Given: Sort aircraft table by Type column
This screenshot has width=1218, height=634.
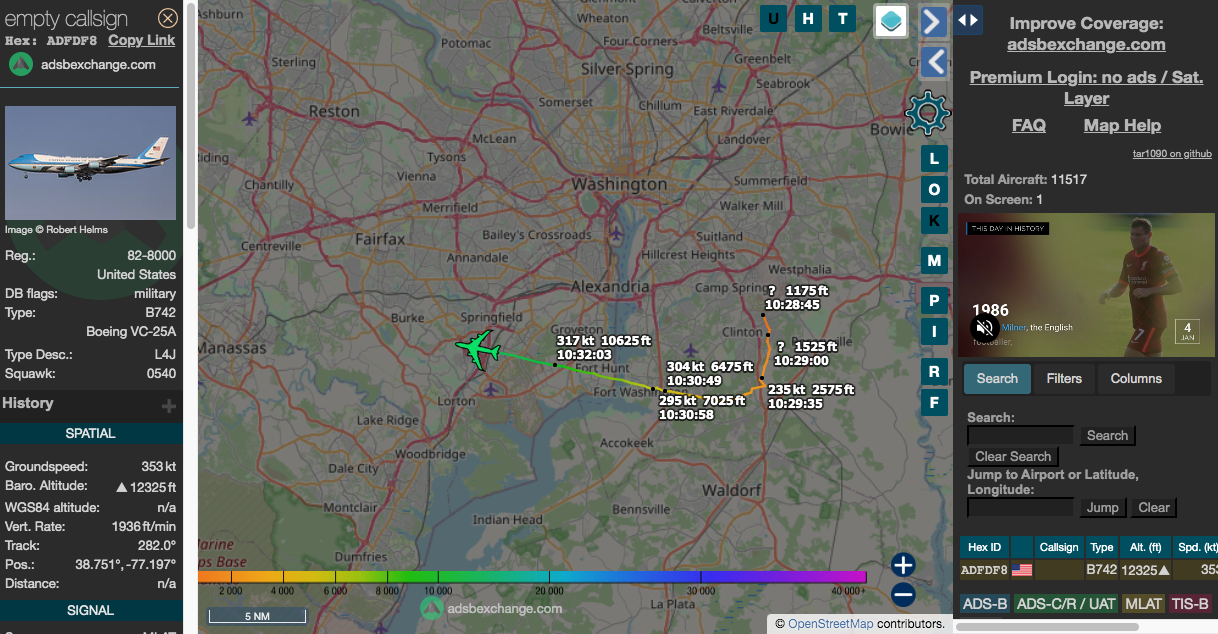Looking at the screenshot, I should pos(1102,547).
